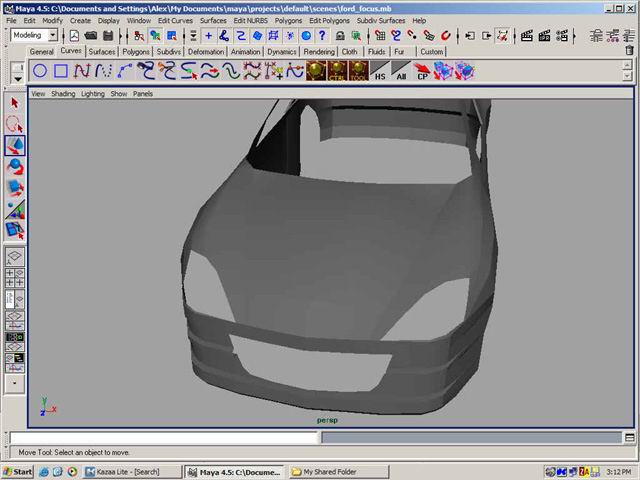Switch to the Surfaces shelf tab
The image size is (640, 480).
coord(101,51)
